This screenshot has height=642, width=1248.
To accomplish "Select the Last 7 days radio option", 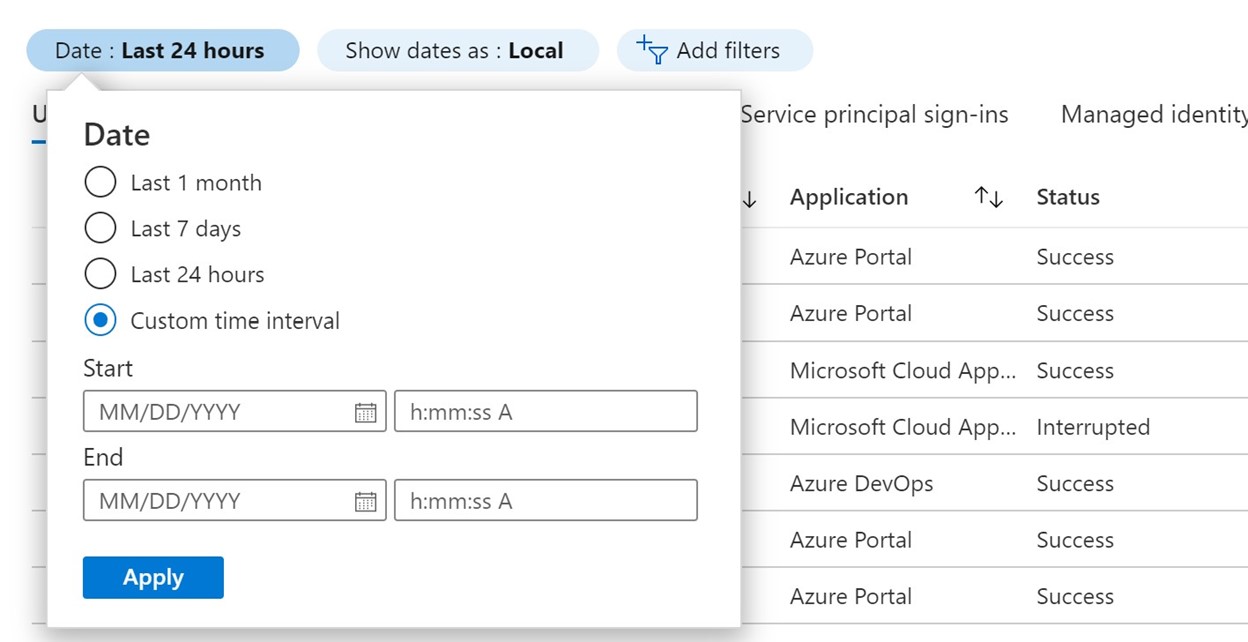I will (101, 229).
